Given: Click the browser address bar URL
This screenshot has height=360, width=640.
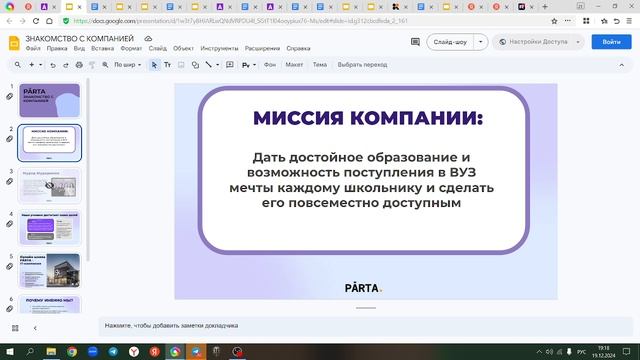Looking at the screenshot, I should 240,21.
